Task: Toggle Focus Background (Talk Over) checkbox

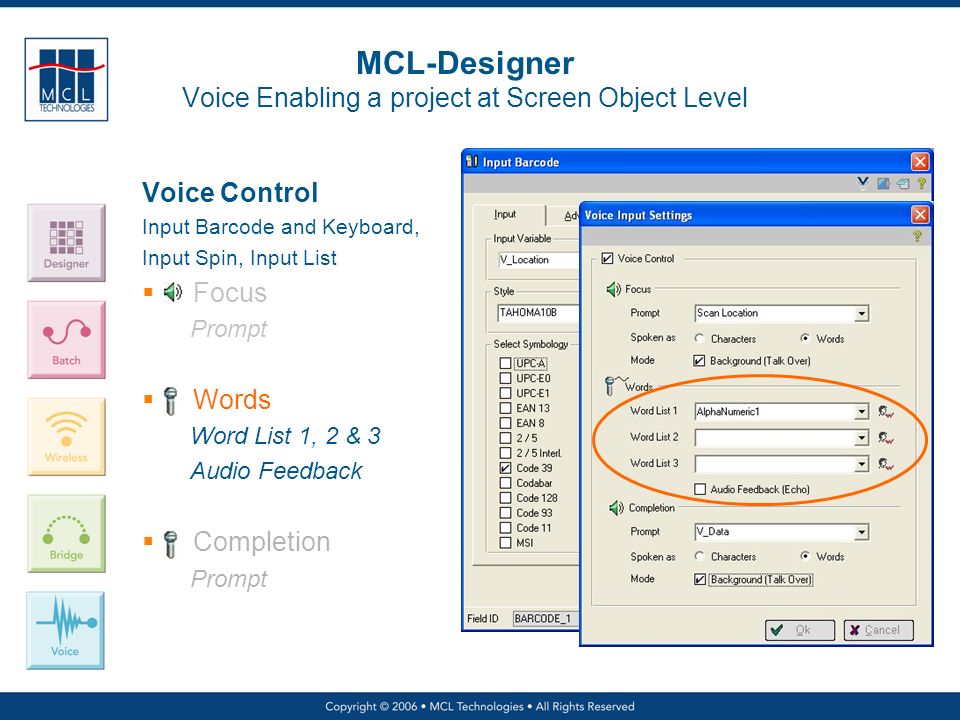Action: (699, 361)
